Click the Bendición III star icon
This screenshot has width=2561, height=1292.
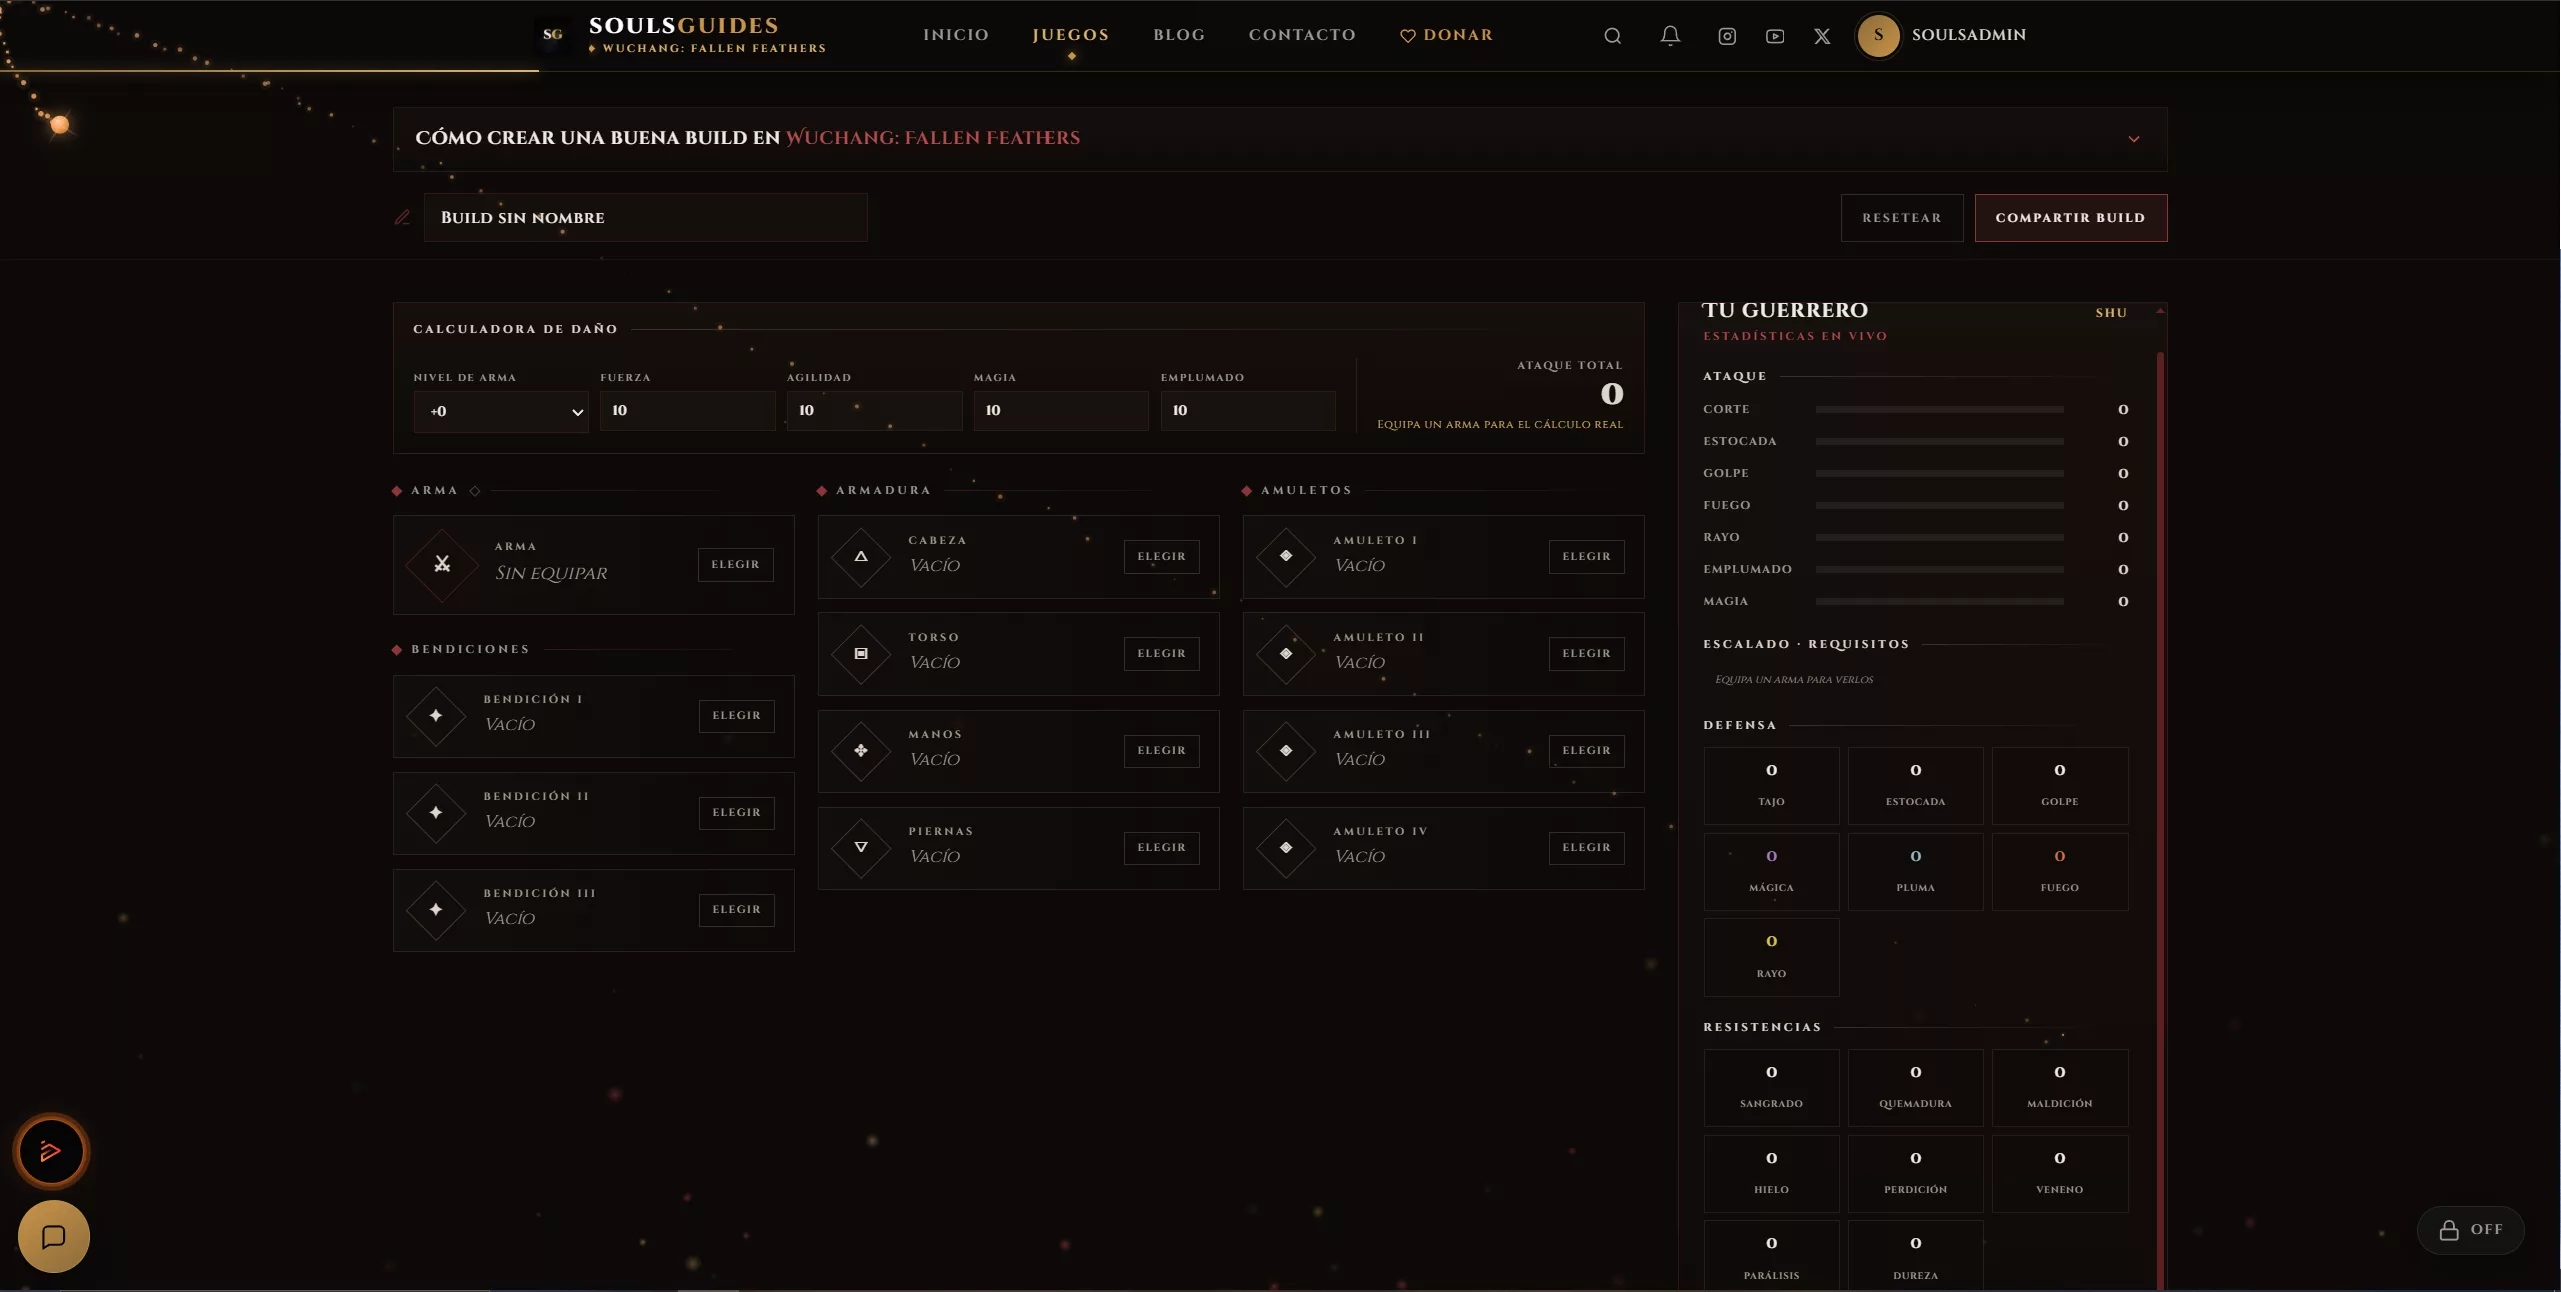point(436,910)
